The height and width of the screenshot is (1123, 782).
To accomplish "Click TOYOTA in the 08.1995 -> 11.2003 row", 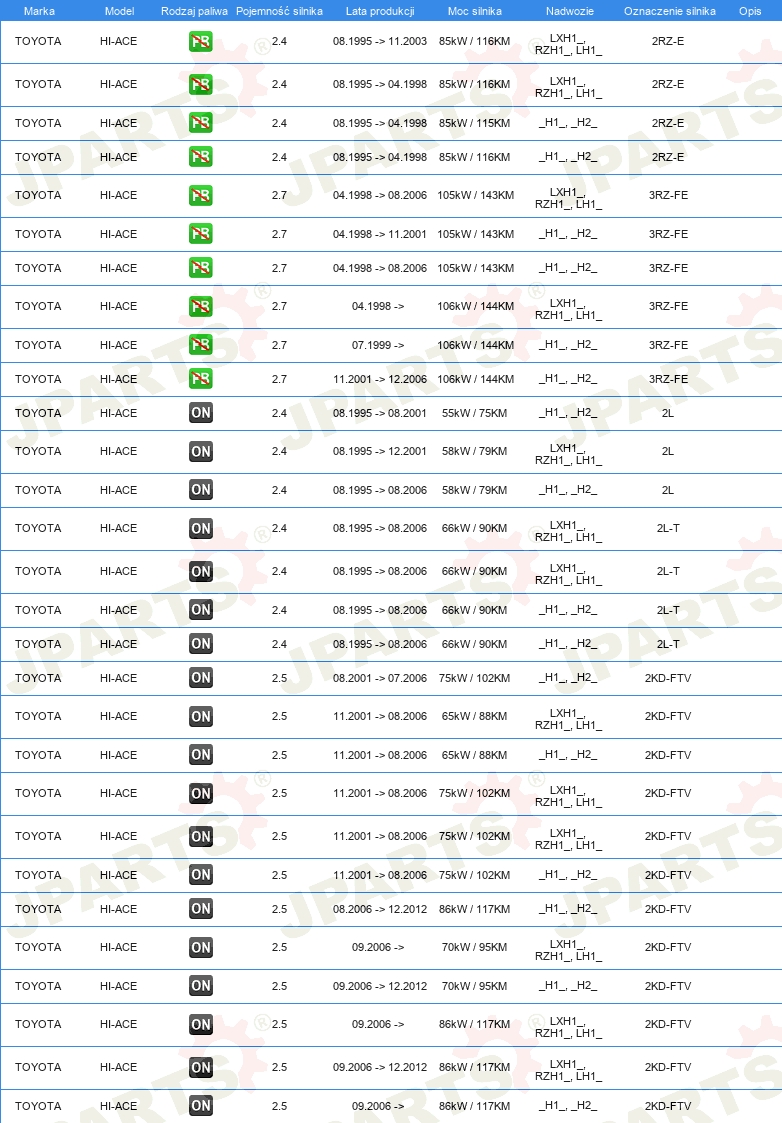I will [38, 42].
